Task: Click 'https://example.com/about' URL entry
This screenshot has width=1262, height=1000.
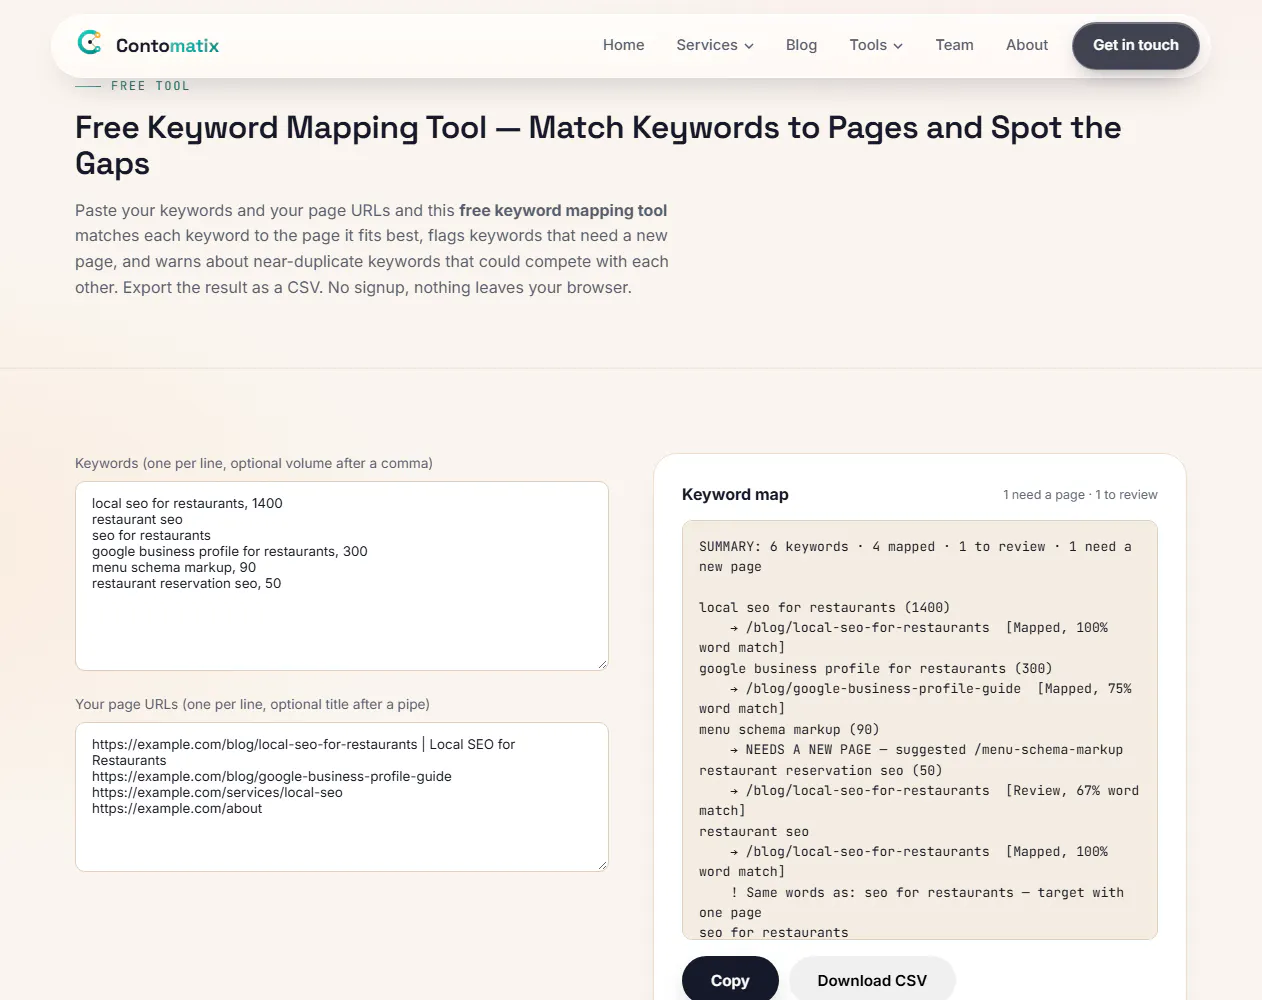Action: pos(177,808)
